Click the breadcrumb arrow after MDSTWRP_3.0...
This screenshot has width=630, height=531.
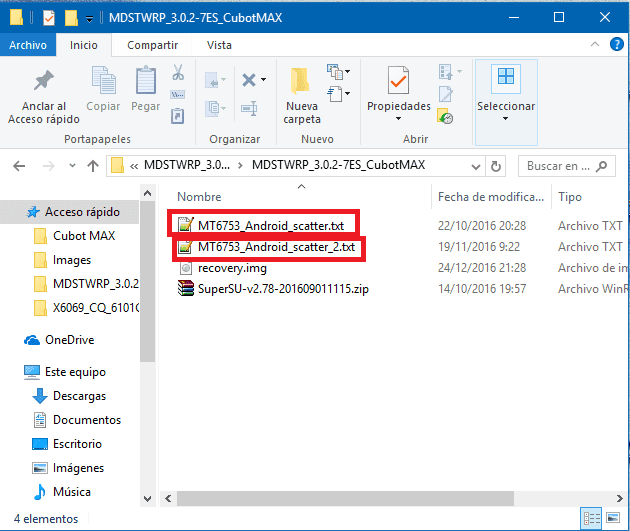pos(240,165)
